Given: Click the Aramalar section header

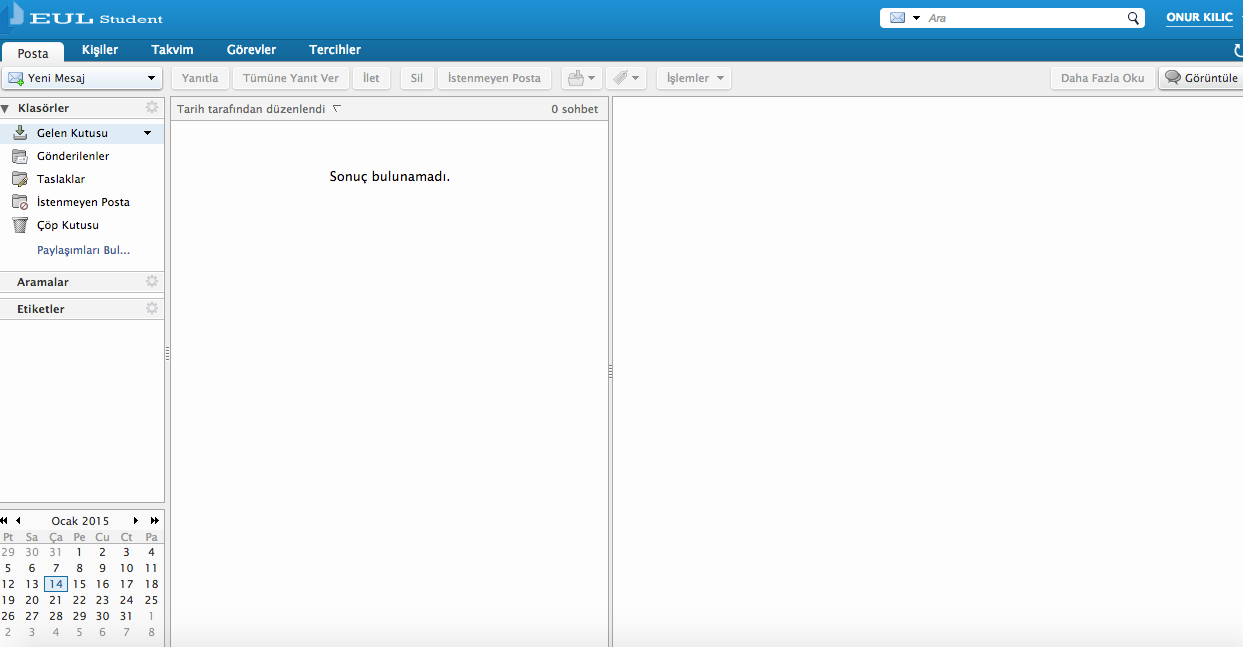Looking at the screenshot, I should (82, 282).
